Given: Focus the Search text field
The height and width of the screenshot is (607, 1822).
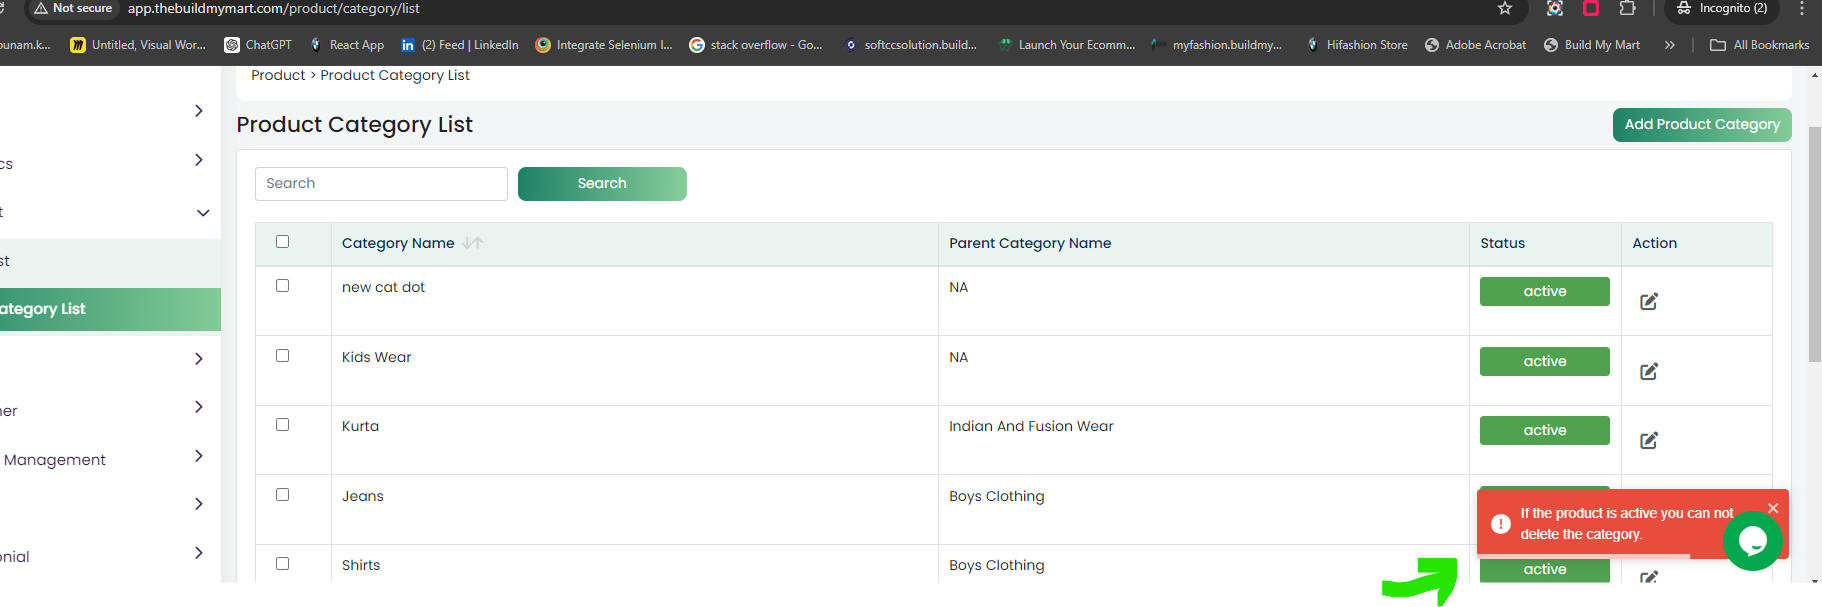Looking at the screenshot, I should pos(381,184).
